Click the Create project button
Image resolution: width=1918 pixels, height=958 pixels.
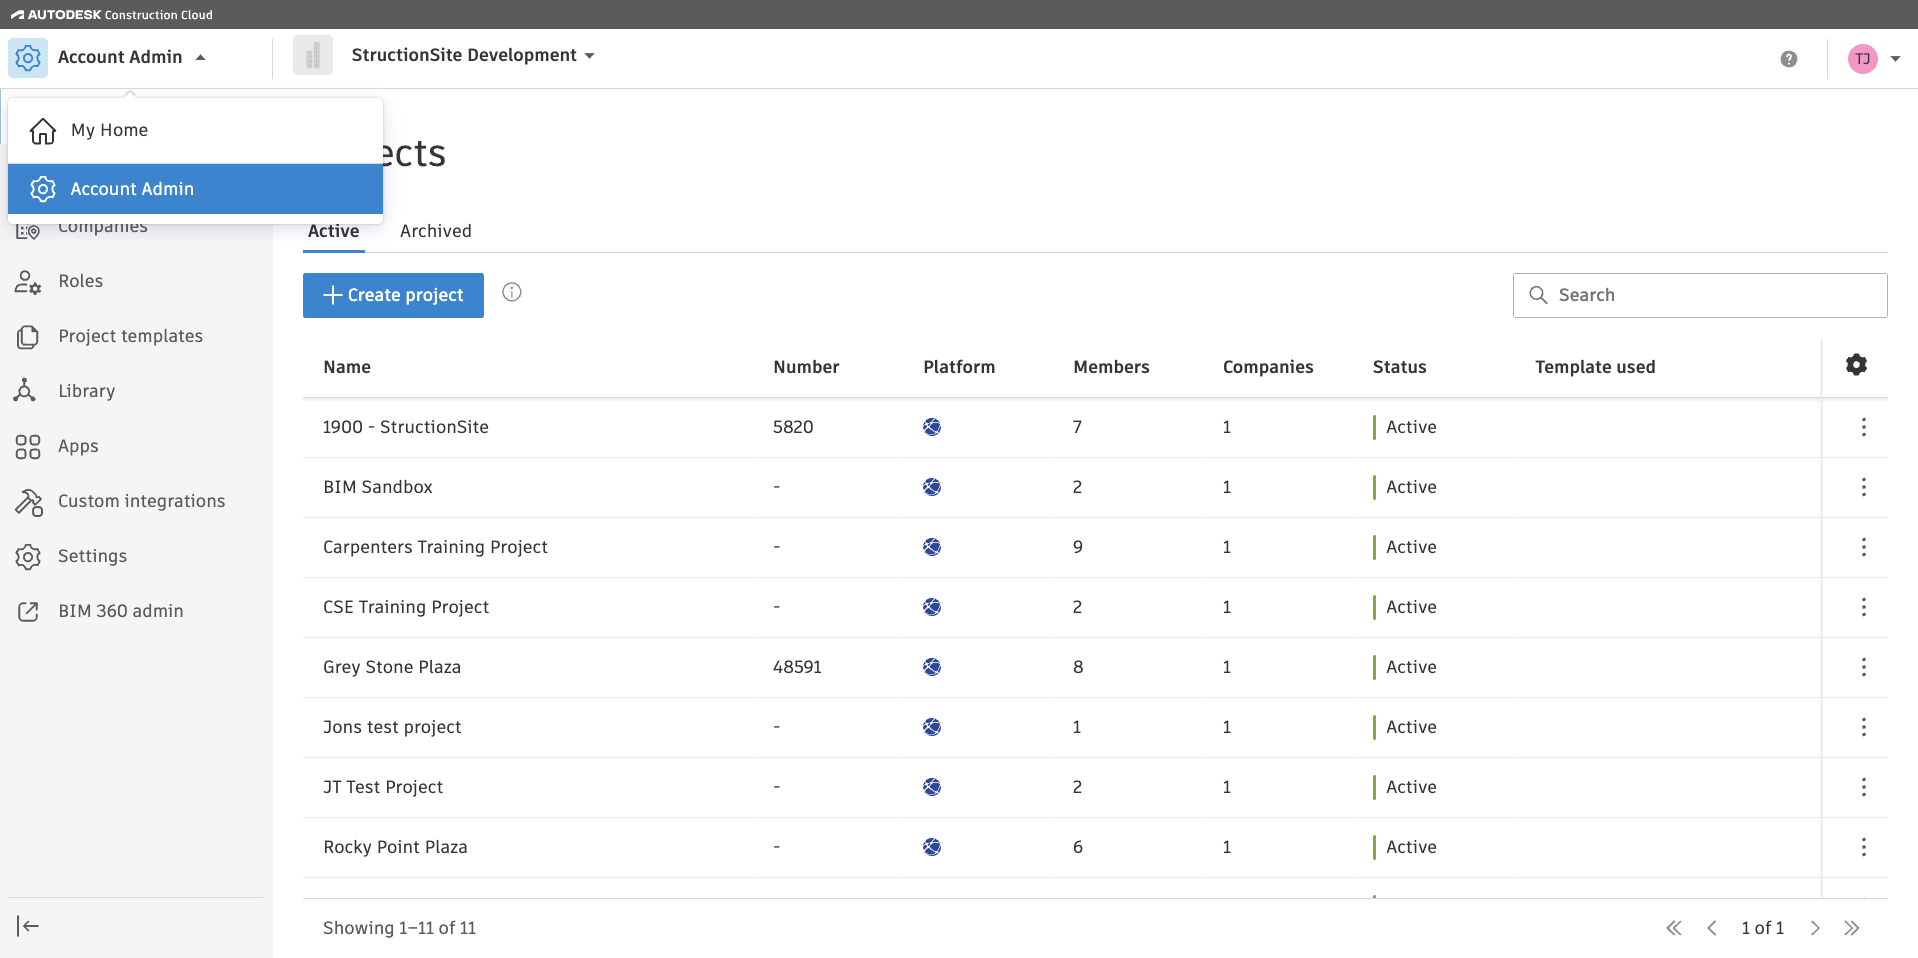(x=393, y=295)
